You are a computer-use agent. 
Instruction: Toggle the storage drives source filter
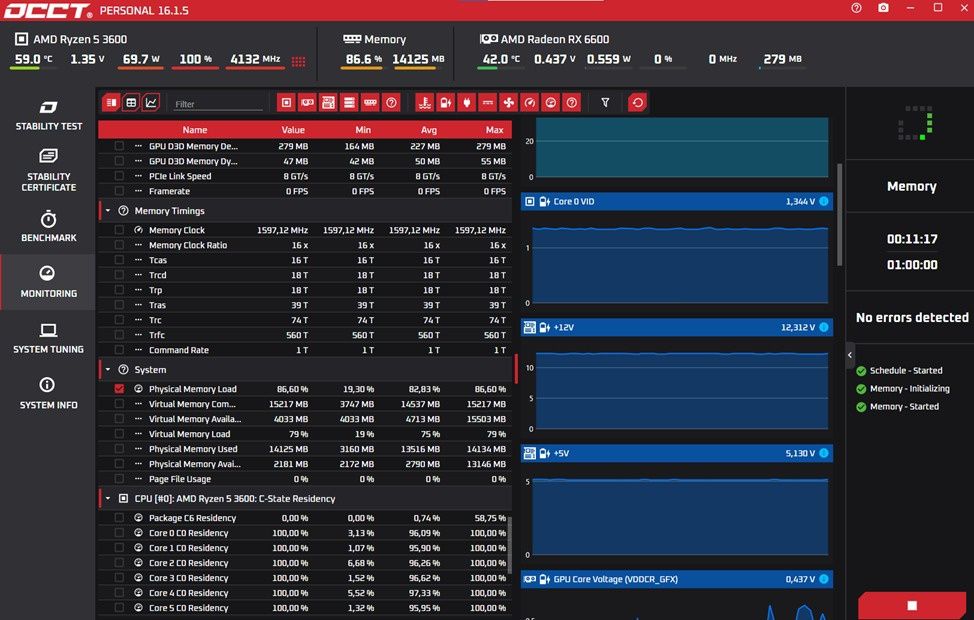(350, 103)
